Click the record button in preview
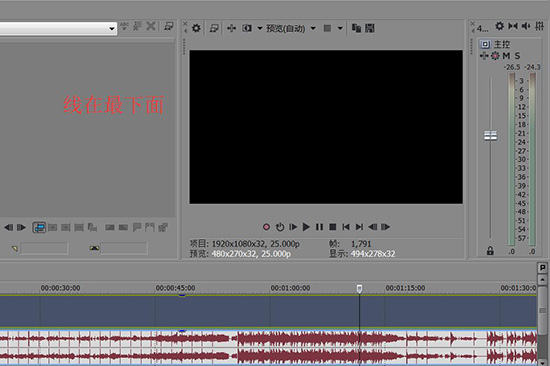550x366 pixels. [266, 227]
